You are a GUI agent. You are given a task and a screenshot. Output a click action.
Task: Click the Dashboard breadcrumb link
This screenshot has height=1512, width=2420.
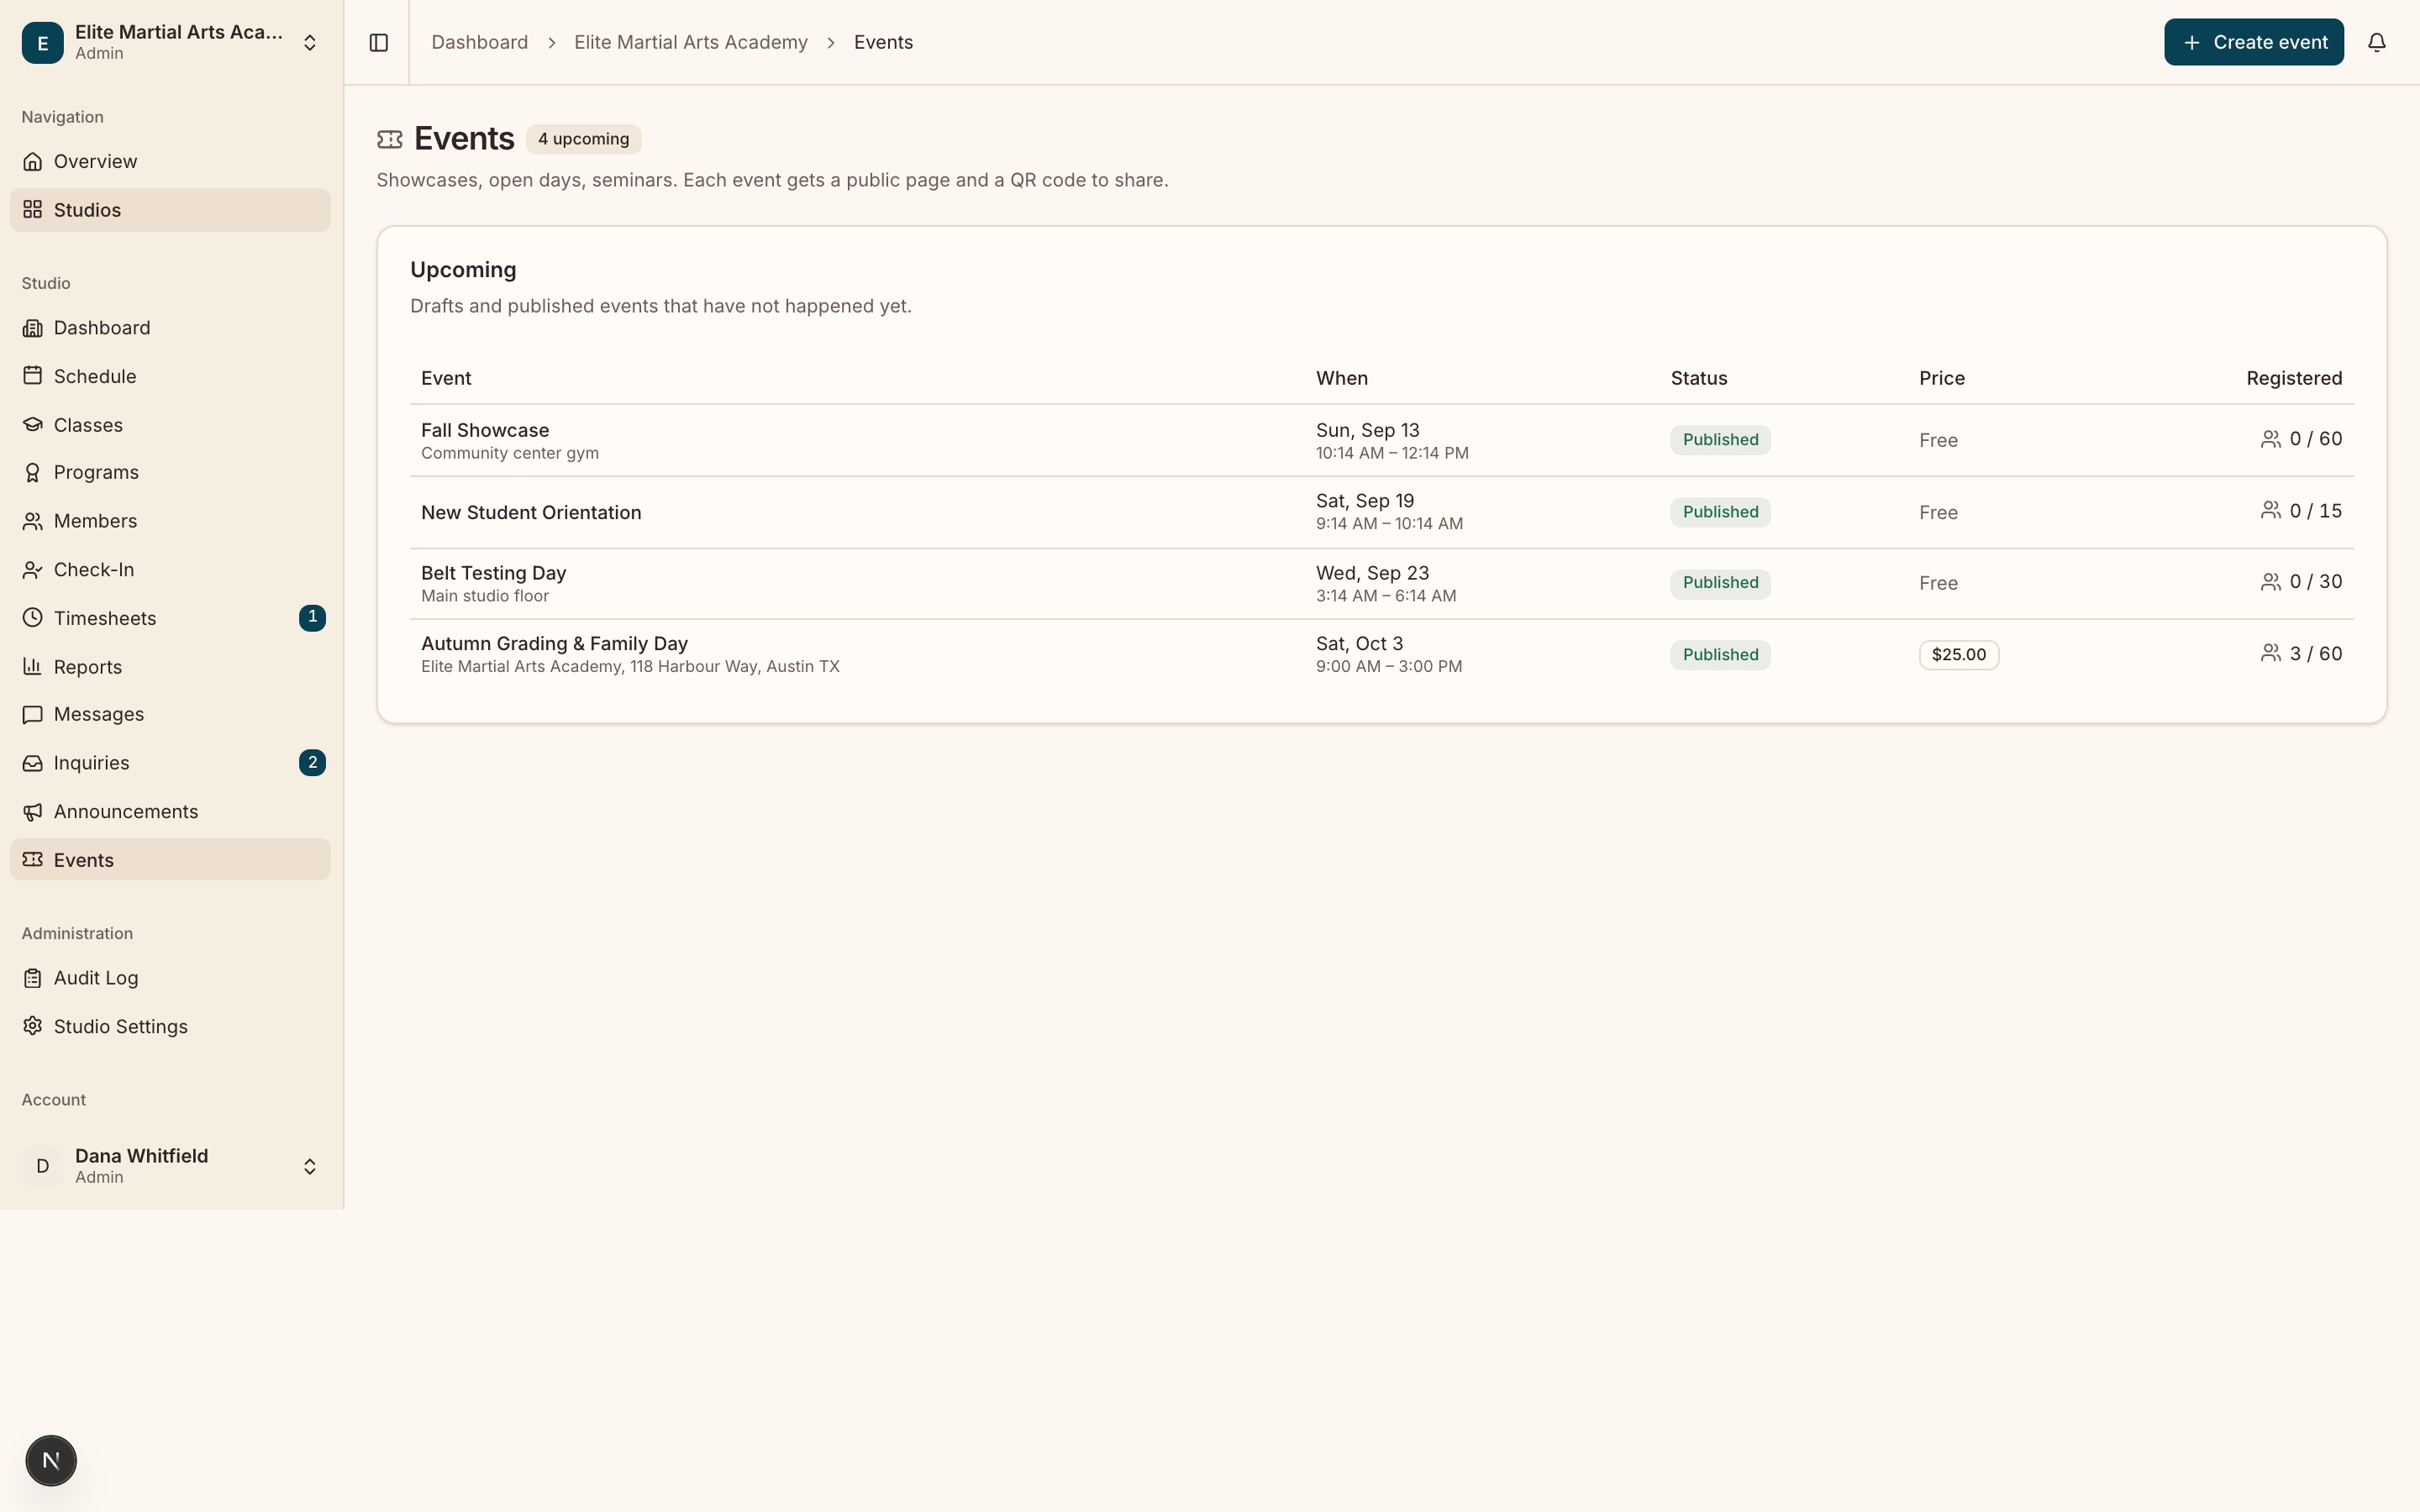[x=480, y=42]
